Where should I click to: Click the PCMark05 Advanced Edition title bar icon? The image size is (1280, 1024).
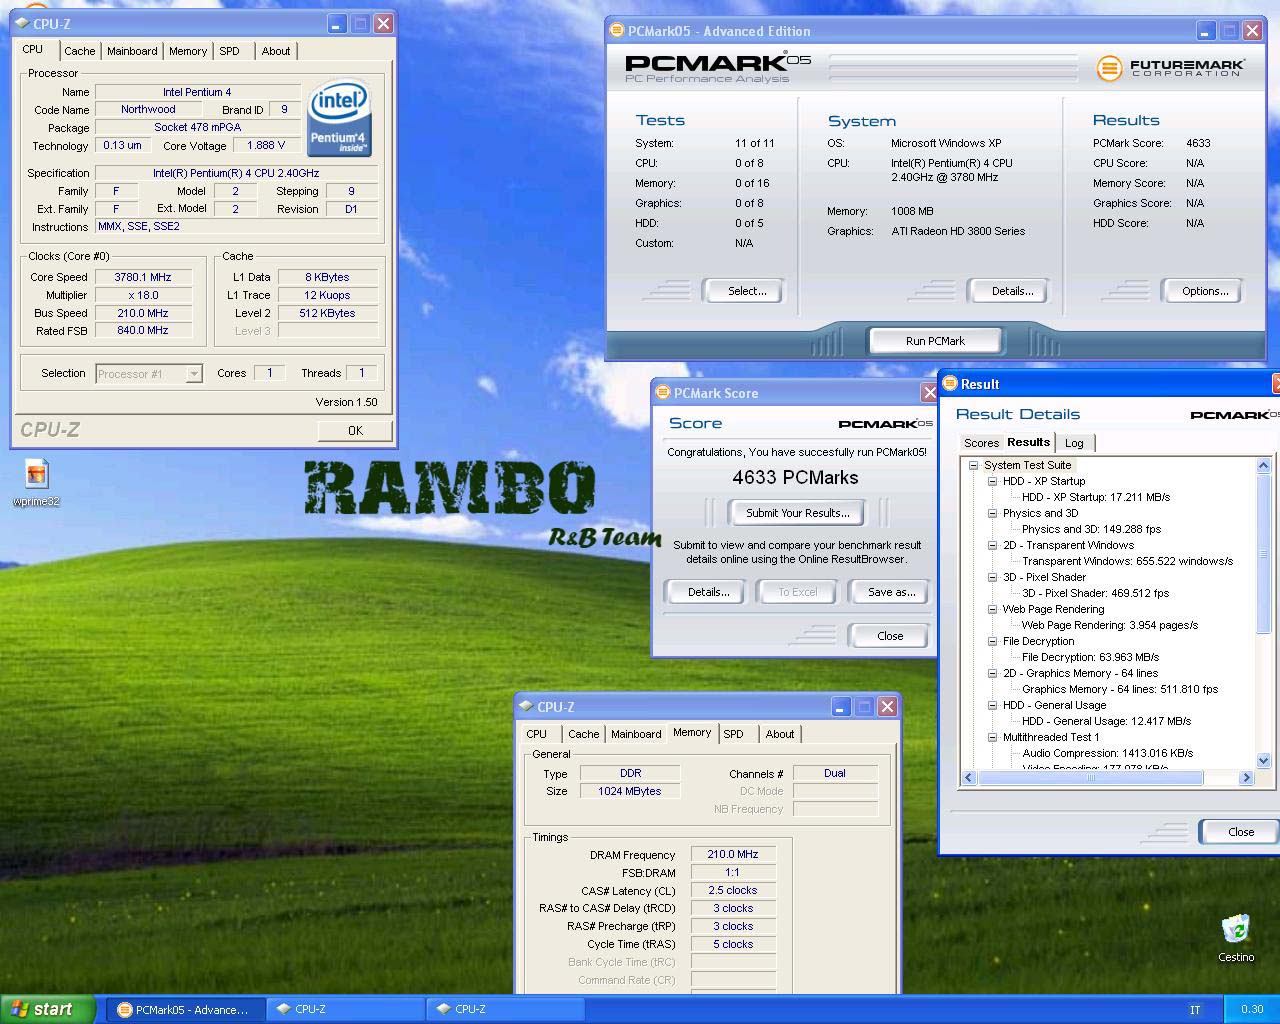[617, 31]
